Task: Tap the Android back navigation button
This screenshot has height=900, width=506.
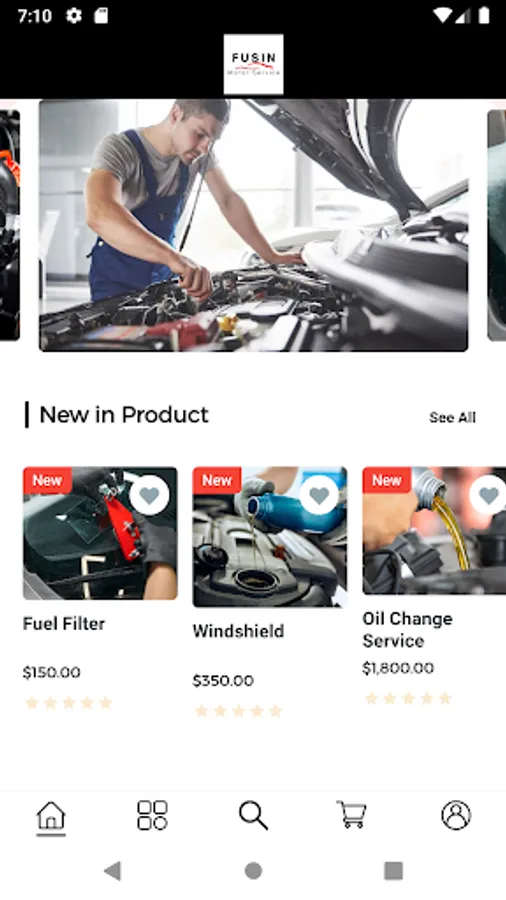Action: click(x=112, y=871)
